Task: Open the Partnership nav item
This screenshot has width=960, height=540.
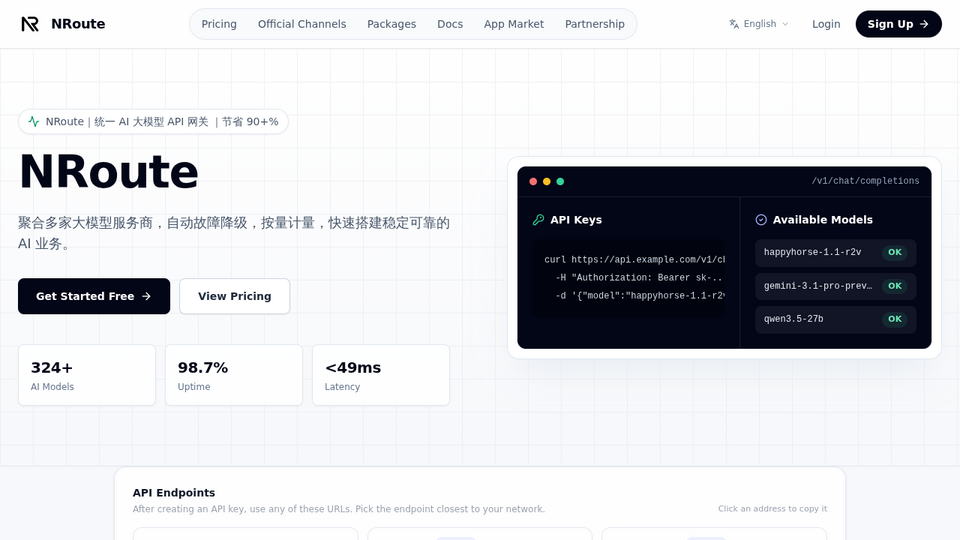Action: 594,24
